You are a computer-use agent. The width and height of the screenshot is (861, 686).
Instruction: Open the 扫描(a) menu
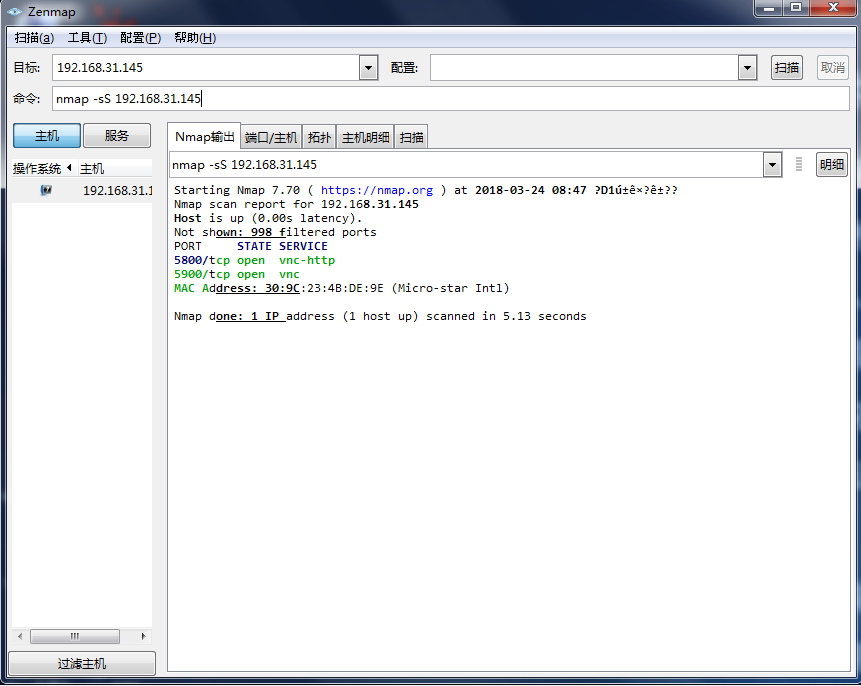pos(34,38)
